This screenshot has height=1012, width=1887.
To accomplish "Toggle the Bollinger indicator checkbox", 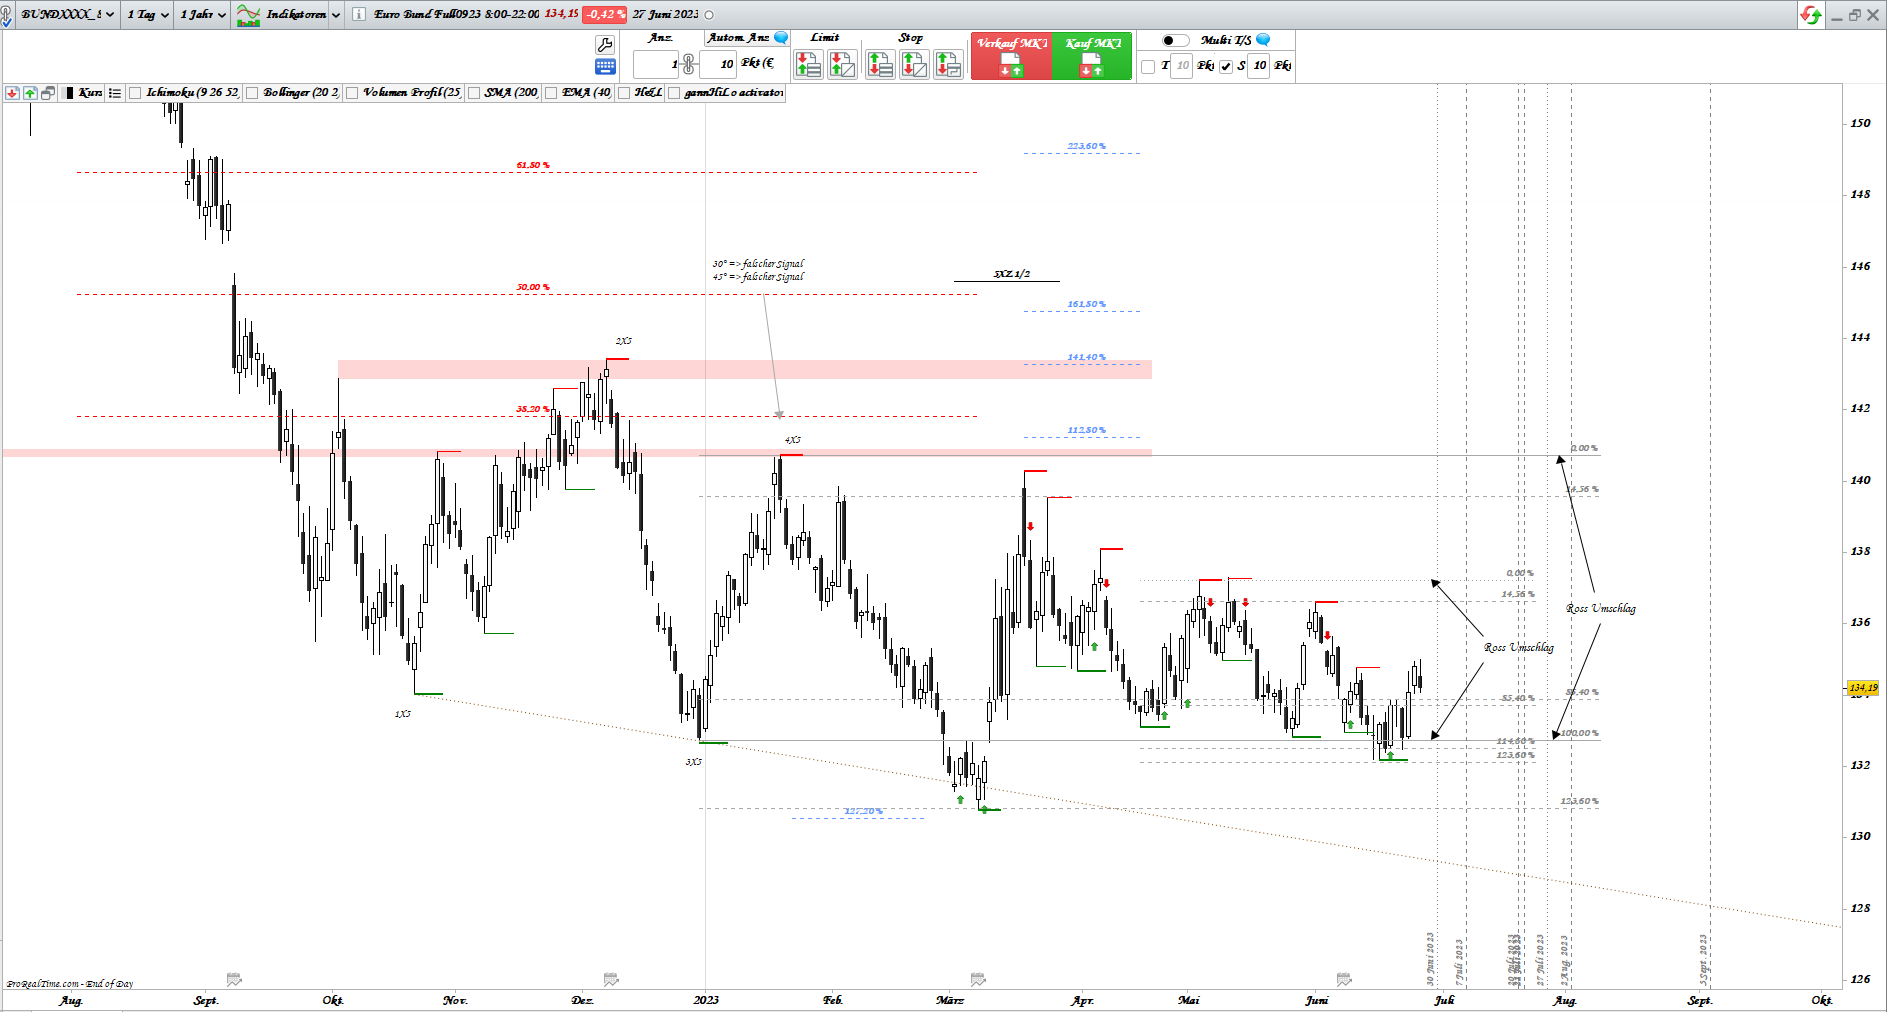I will [253, 93].
